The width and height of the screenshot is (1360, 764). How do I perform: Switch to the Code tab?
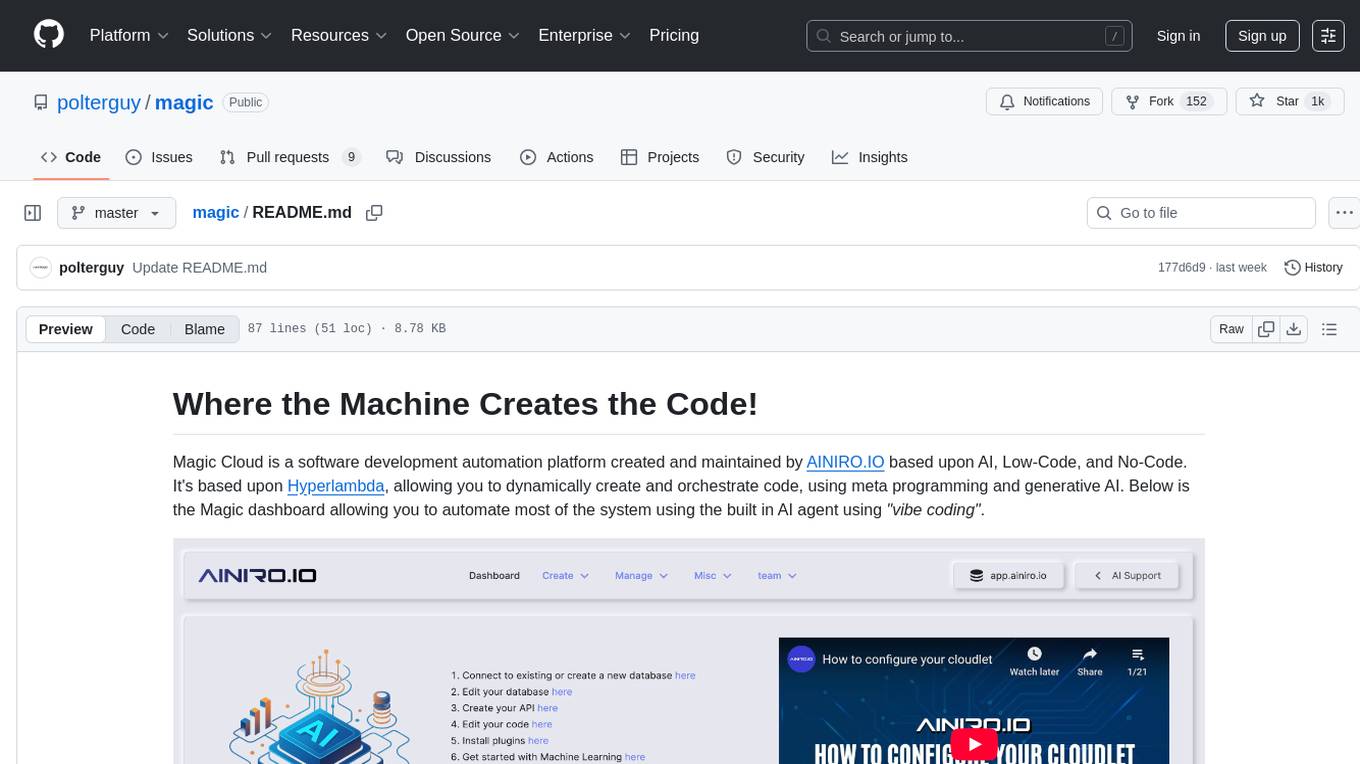tap(71, 157)
